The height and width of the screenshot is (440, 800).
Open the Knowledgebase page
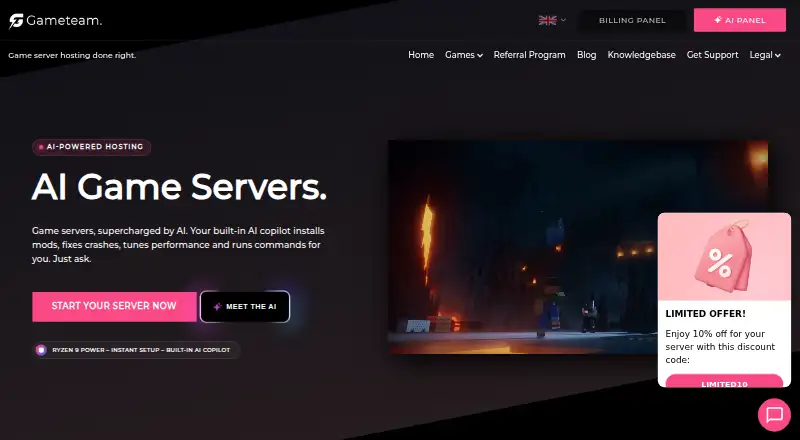click(x=641, y=55)
